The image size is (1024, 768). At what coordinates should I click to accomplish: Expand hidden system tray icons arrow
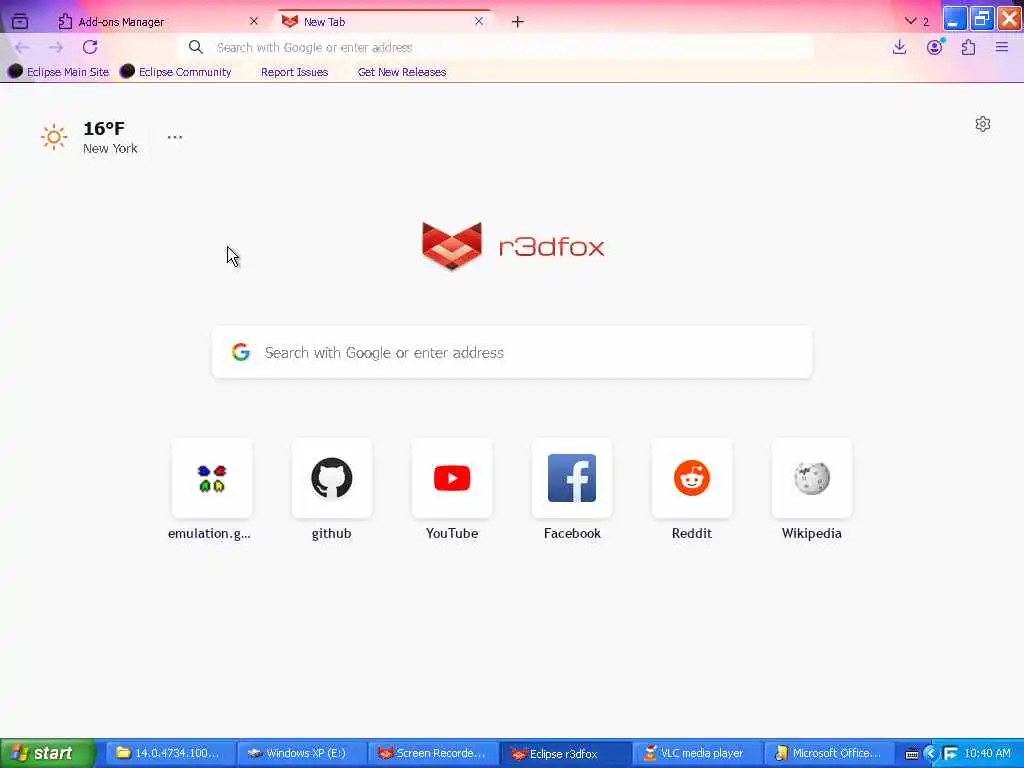pyautogui.click(x=931, y=754)
